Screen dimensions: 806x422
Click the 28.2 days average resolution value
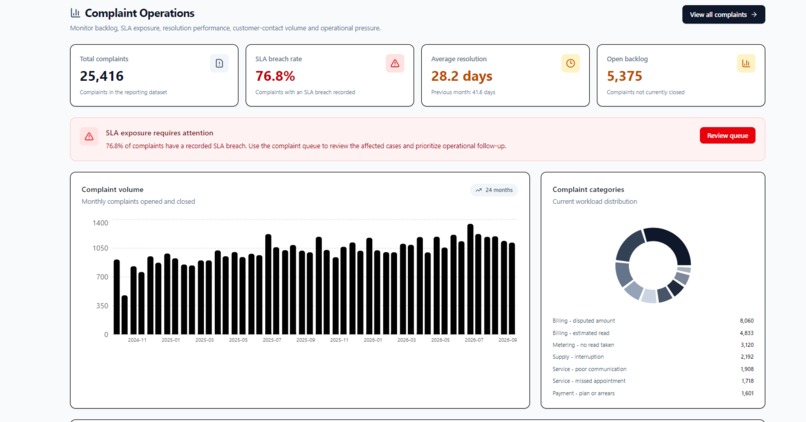pos(462,76)
